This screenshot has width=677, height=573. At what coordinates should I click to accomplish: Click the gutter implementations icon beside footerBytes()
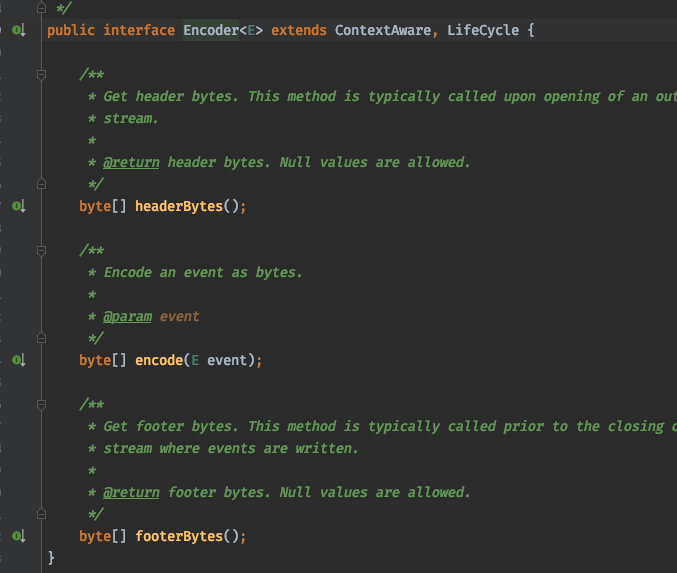(19, 536)
